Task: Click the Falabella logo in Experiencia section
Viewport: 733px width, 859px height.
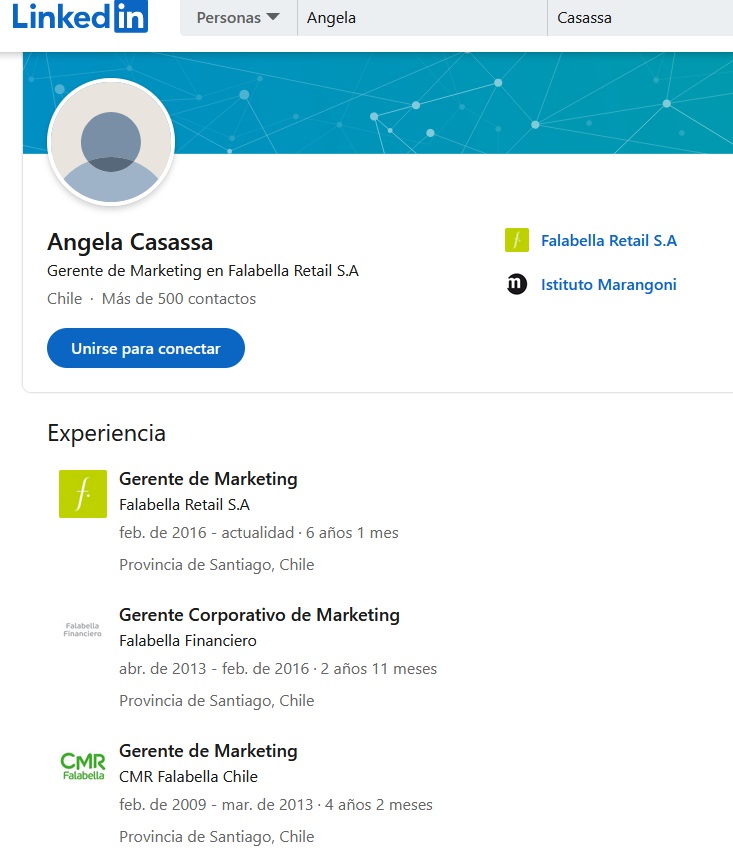Action: pos(83,494)
